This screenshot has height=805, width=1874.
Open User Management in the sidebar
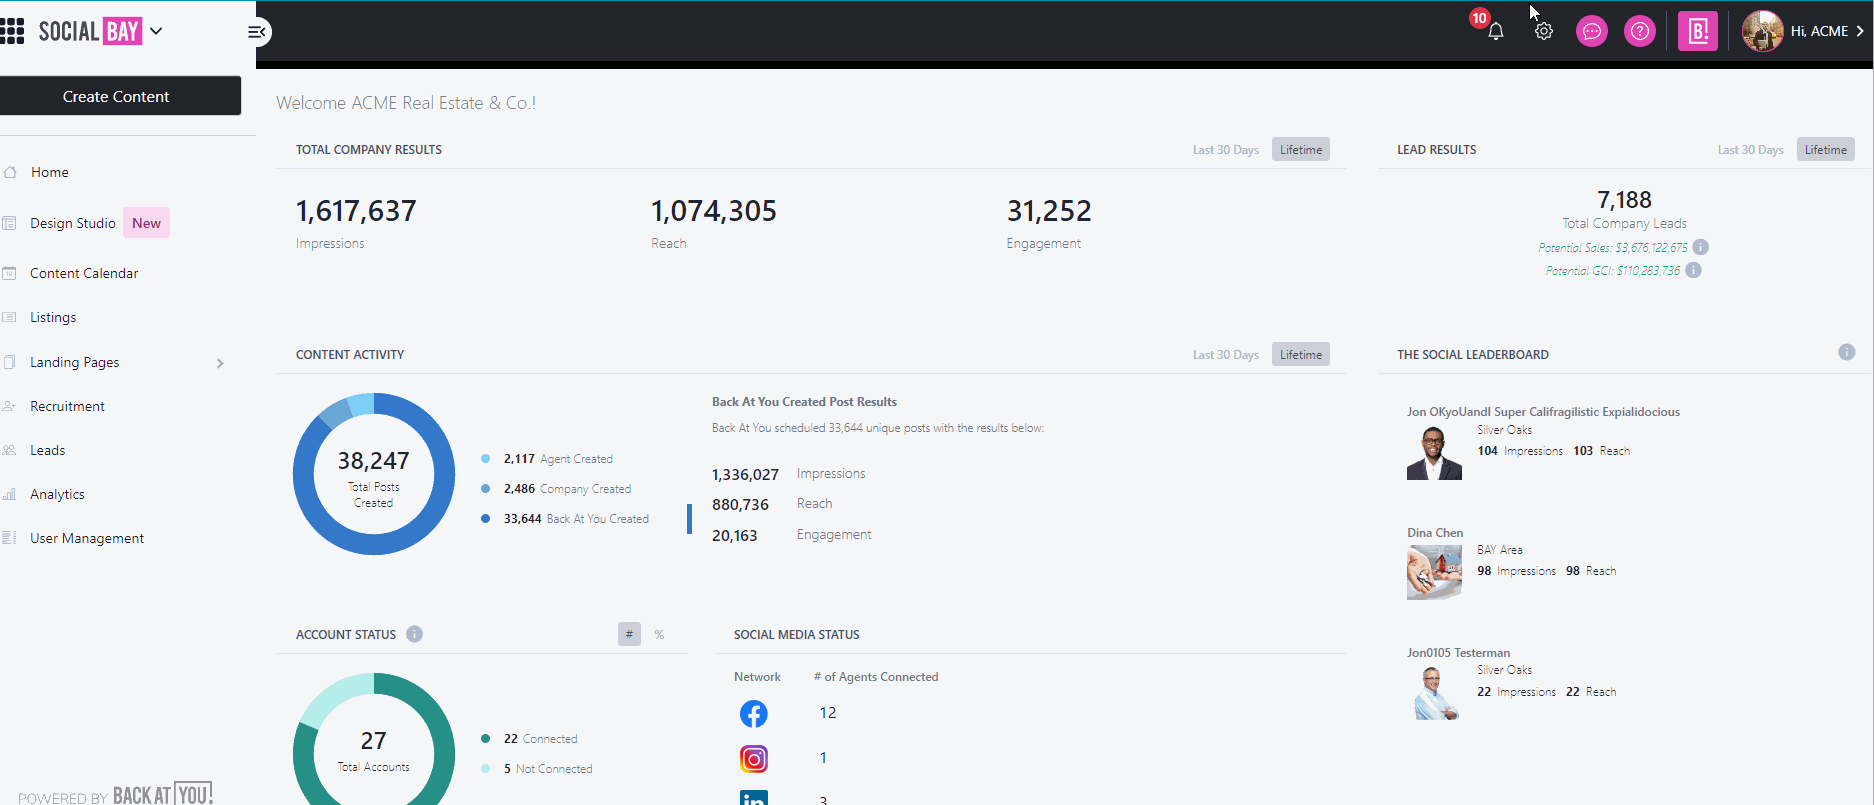click(x=87, y=538)
